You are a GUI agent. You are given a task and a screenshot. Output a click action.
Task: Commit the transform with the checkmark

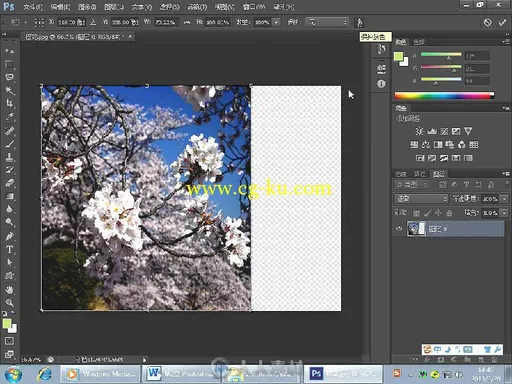502,22
